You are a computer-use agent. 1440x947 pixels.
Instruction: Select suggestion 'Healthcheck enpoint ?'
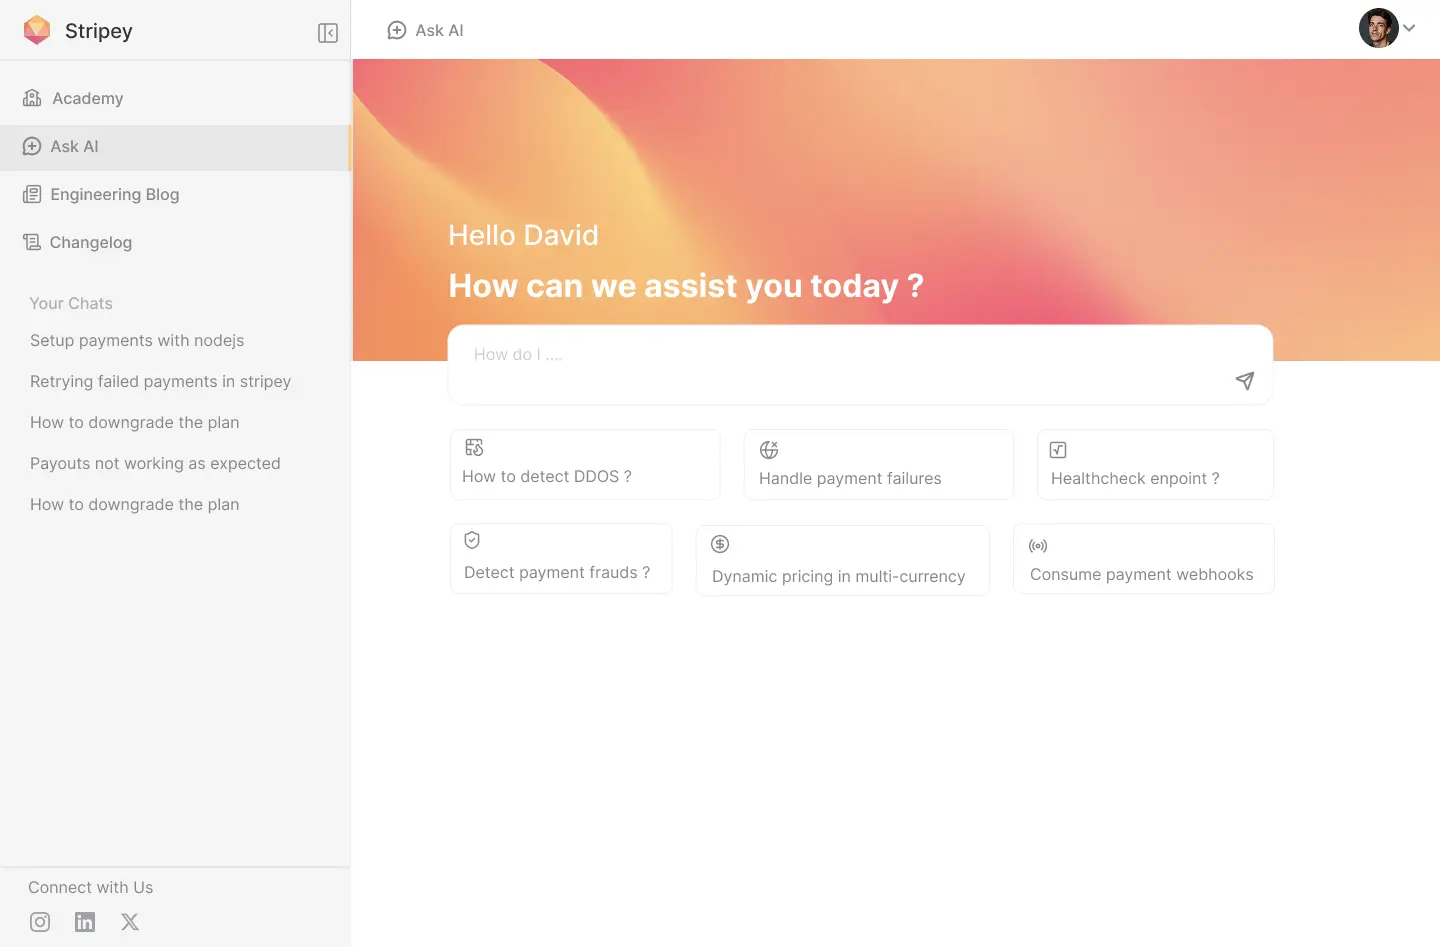point(1155,464)
